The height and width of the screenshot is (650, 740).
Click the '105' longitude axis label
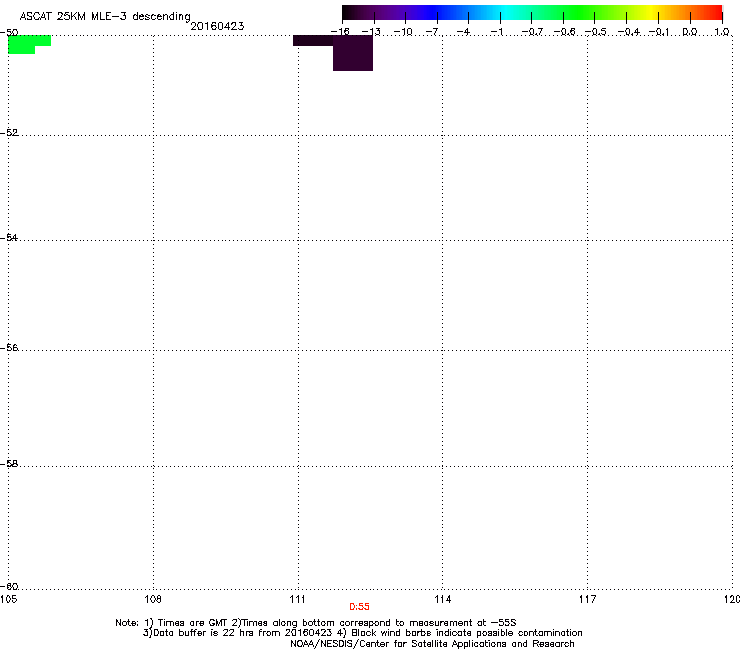(x=8, y=599)
